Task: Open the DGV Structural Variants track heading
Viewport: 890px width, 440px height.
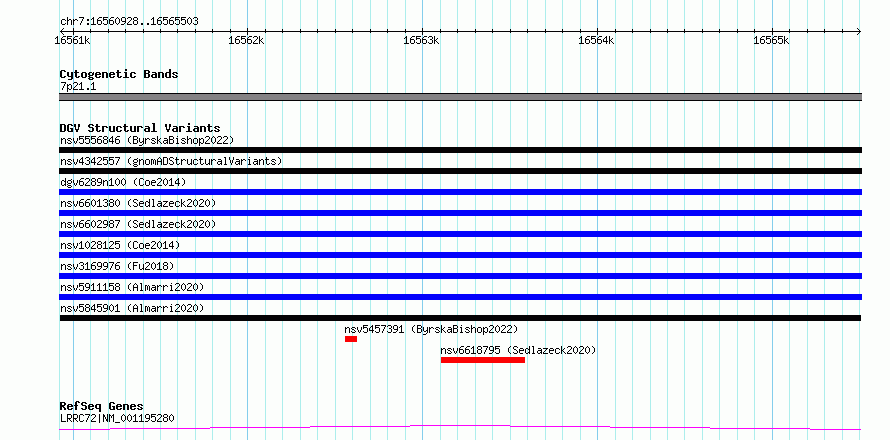Action: 140,128
